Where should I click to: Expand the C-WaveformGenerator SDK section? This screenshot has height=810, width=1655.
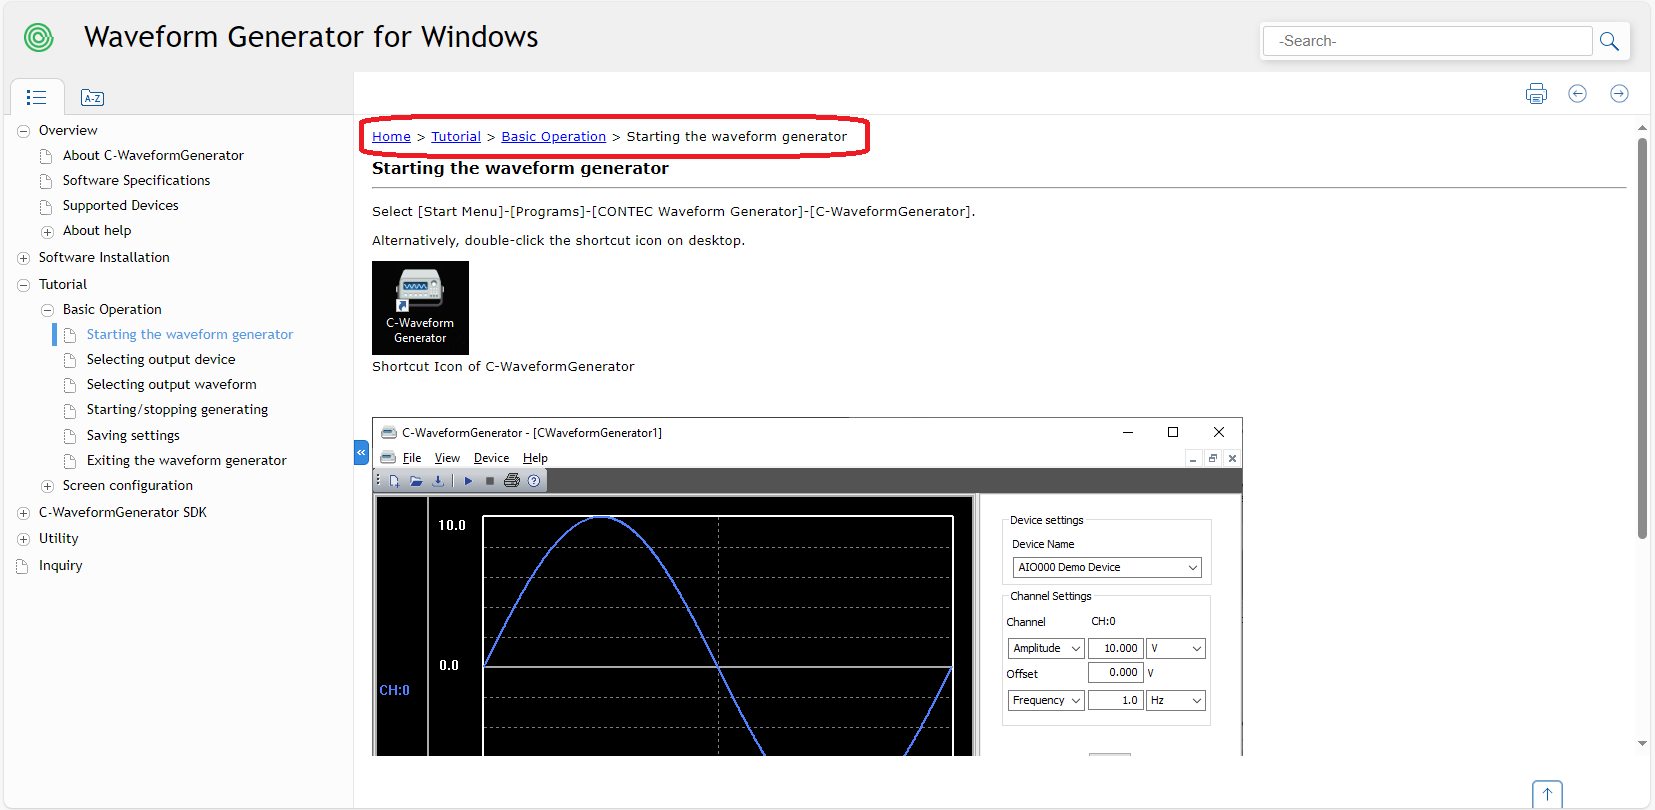[x=23, y=513]
